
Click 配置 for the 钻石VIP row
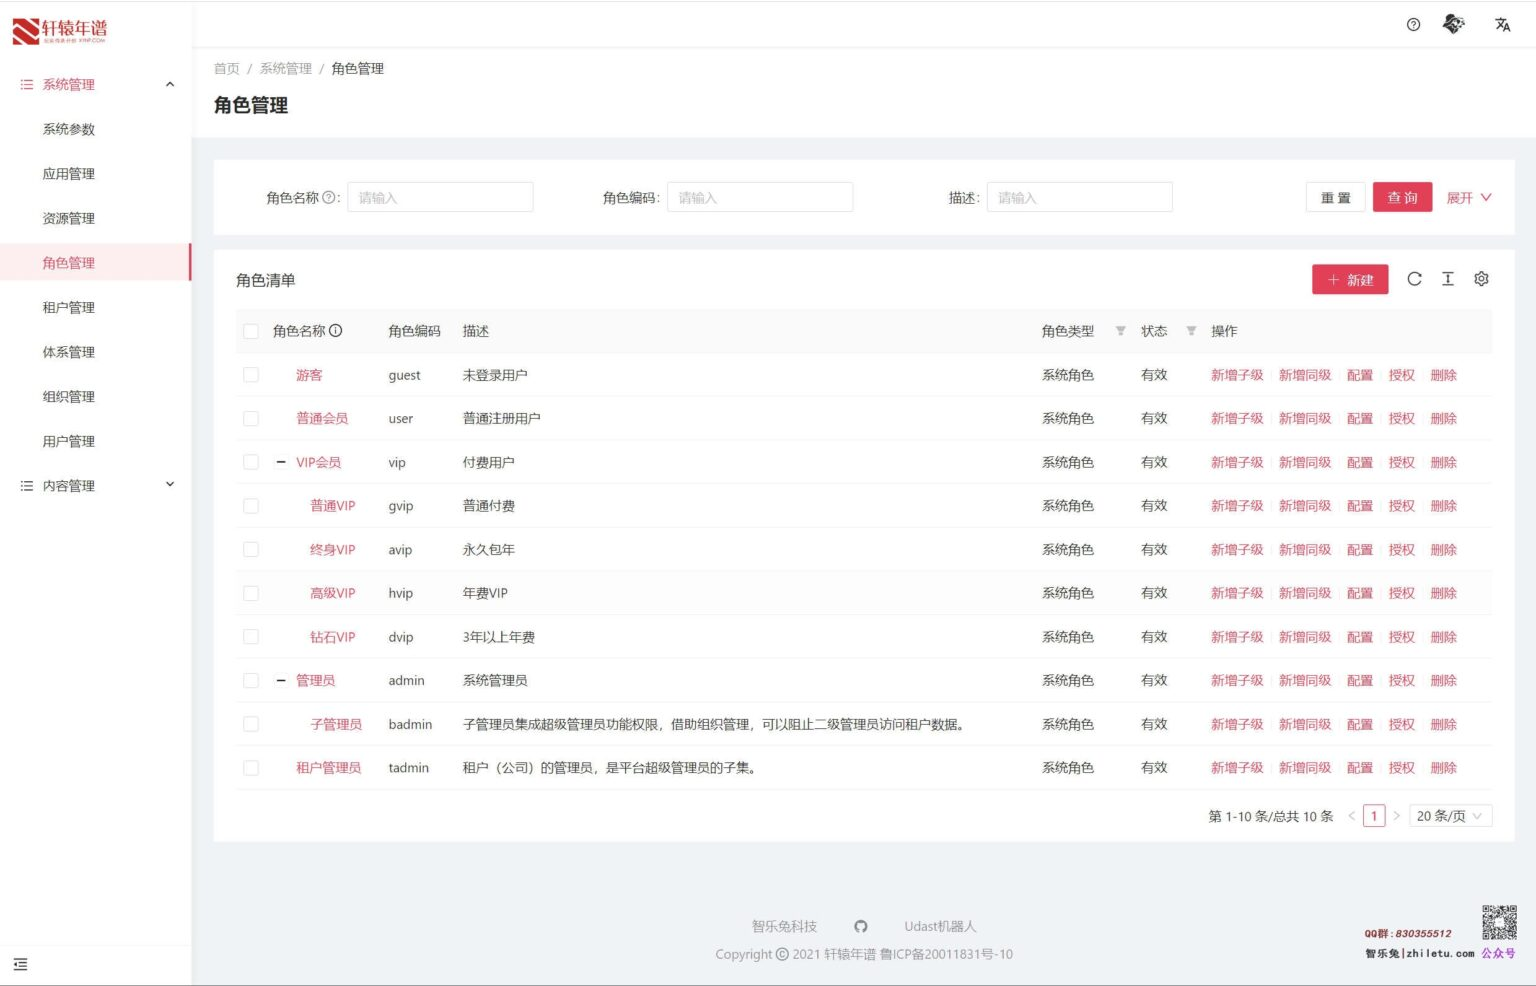click(1359, 637)
